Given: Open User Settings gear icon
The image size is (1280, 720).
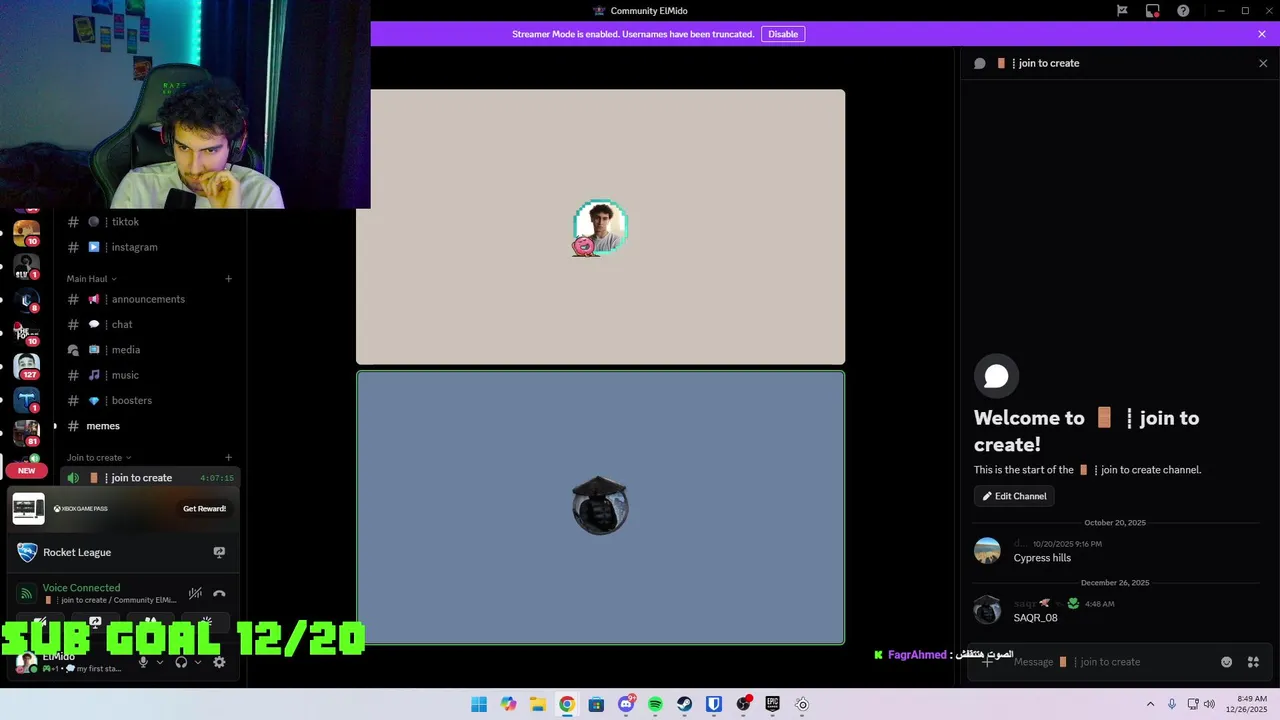Looking at the screenshot, I should (219, 662).
